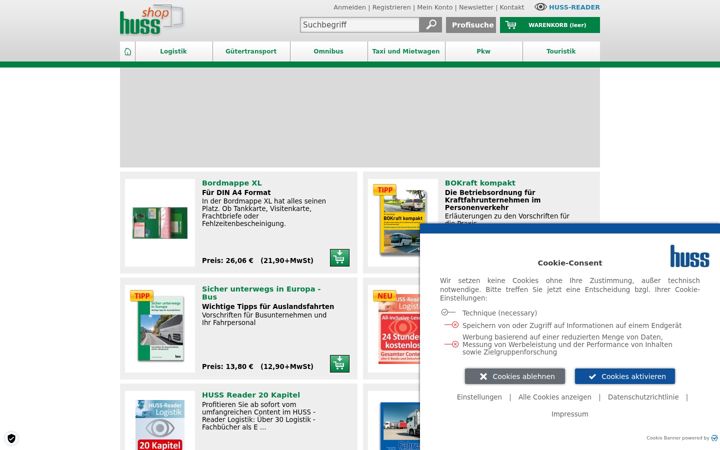
Task: Click the huss shop logo
Action: [152, 19]
